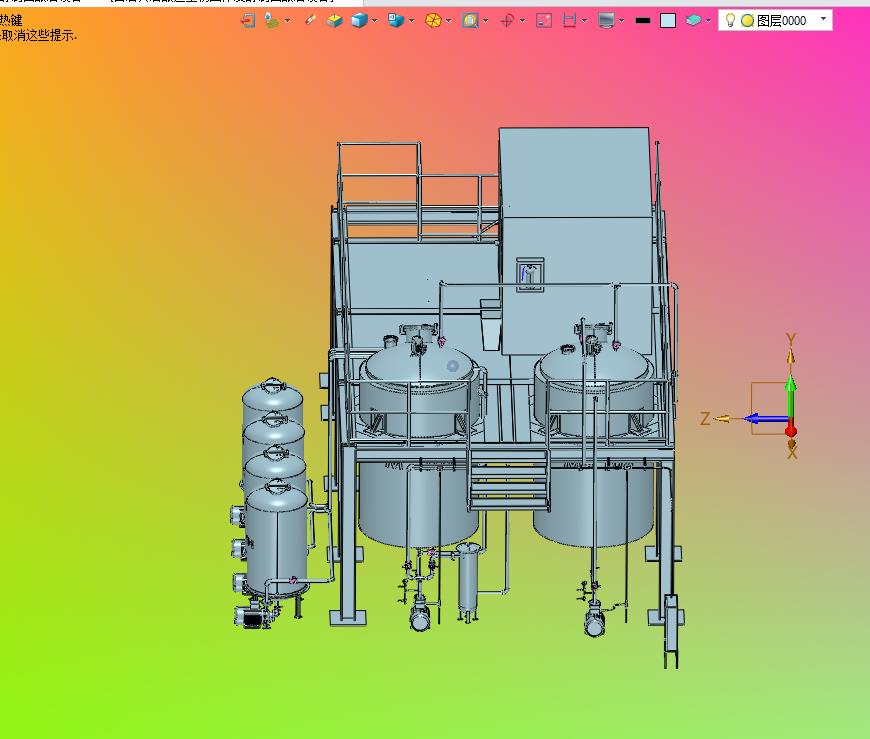Click the pink square image icon
The height and width of the screenshot is (739, 870).
coord(544,20)
